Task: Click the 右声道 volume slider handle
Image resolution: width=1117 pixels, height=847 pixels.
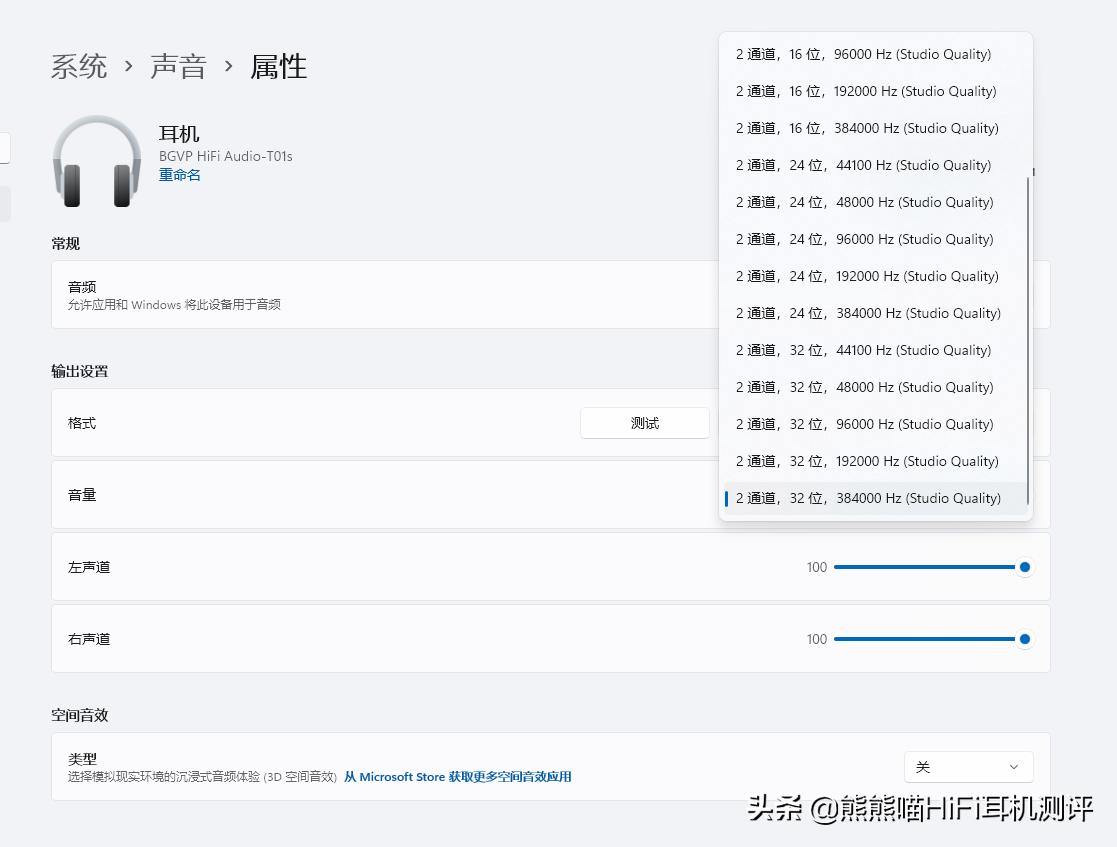Action: 1024,639
